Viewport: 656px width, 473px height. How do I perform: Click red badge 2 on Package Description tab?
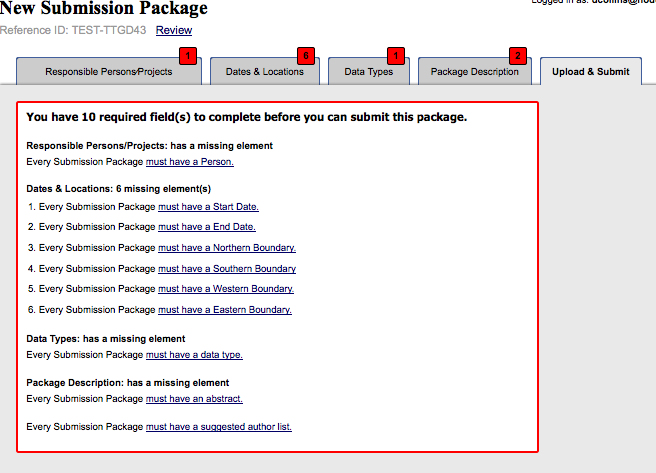point(518,56)
